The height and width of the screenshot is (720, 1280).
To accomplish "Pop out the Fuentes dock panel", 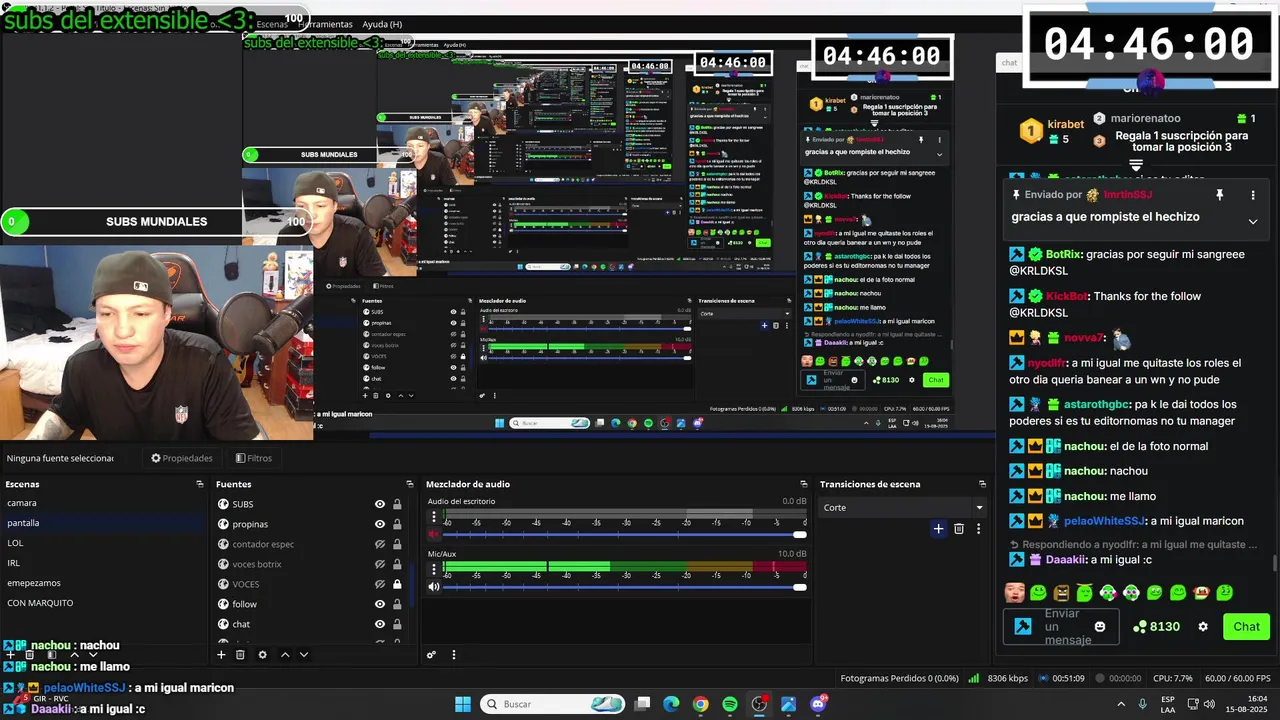I will pyautogui.click(x=409, y=484).
